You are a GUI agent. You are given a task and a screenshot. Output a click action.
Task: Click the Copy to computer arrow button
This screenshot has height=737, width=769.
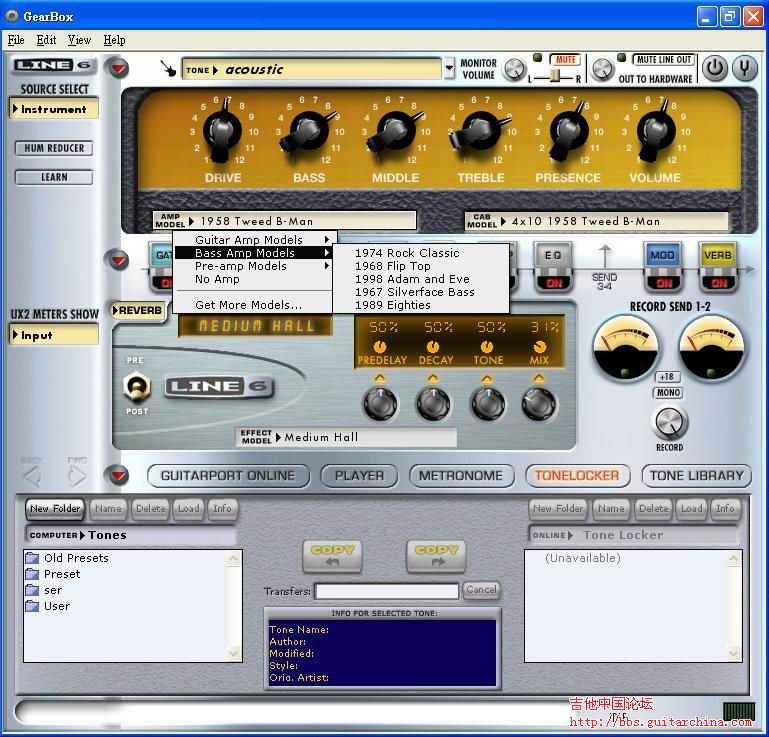coord(333,556)
